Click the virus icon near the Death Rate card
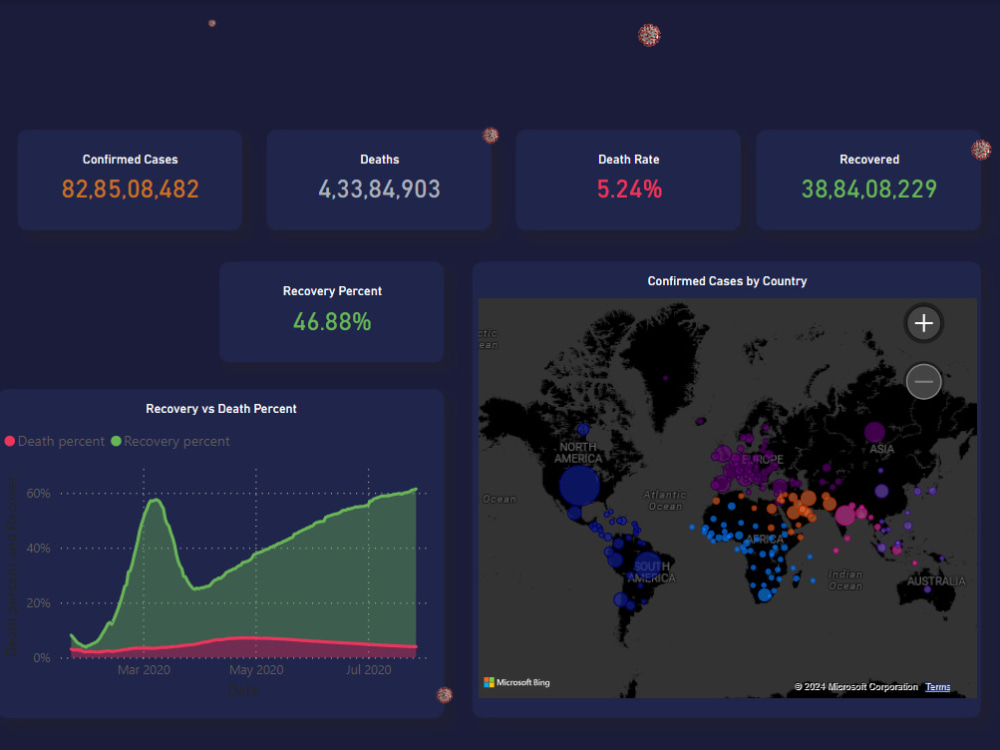 (491, 134)
